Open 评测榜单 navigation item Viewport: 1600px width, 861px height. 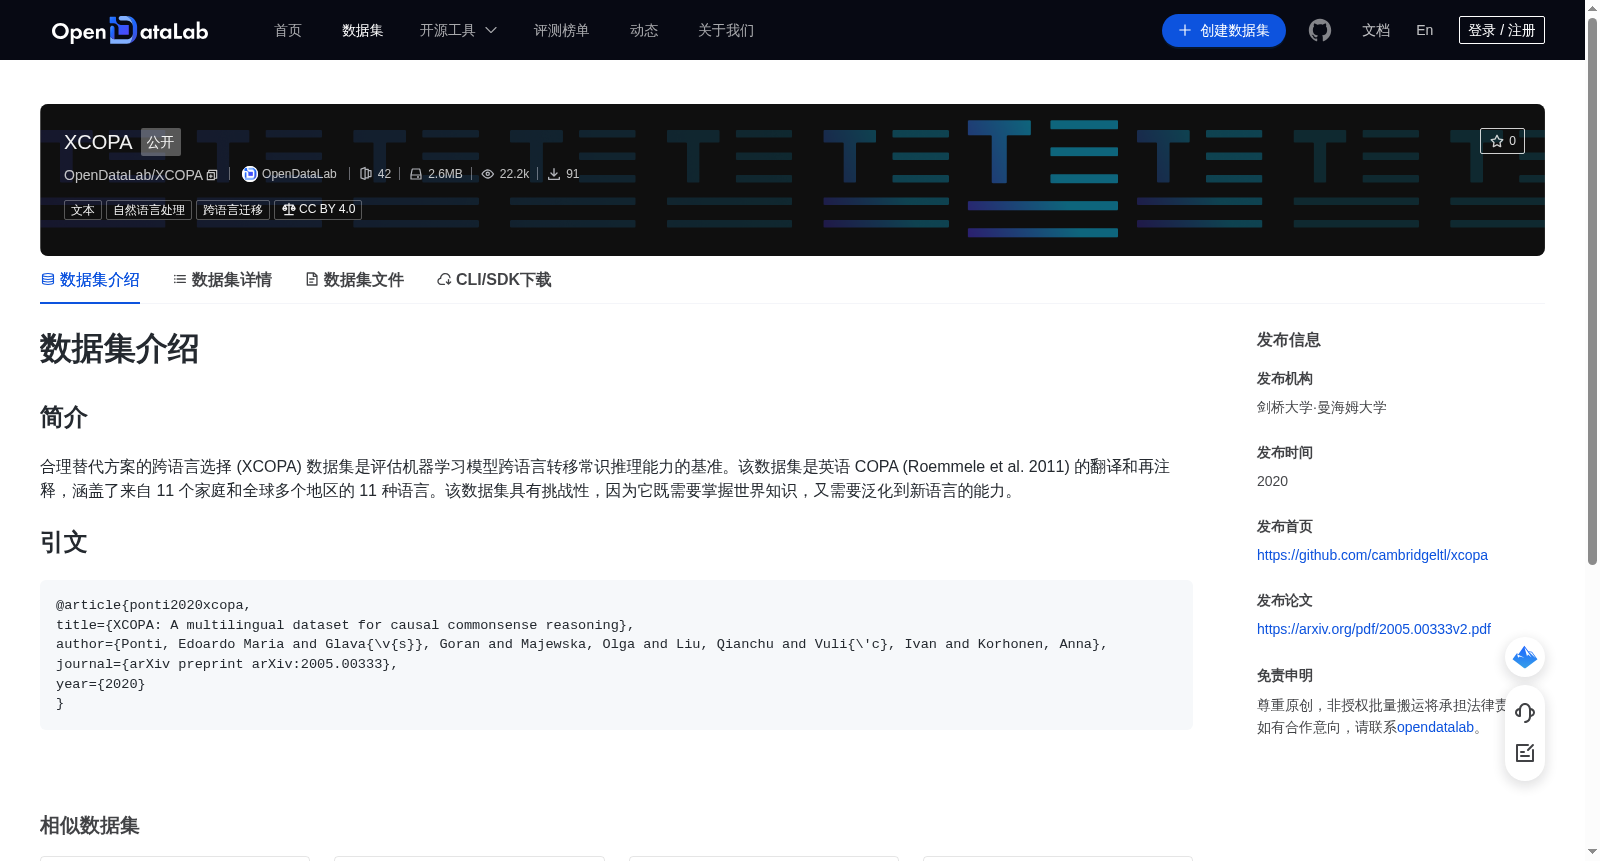click(562, 30)
